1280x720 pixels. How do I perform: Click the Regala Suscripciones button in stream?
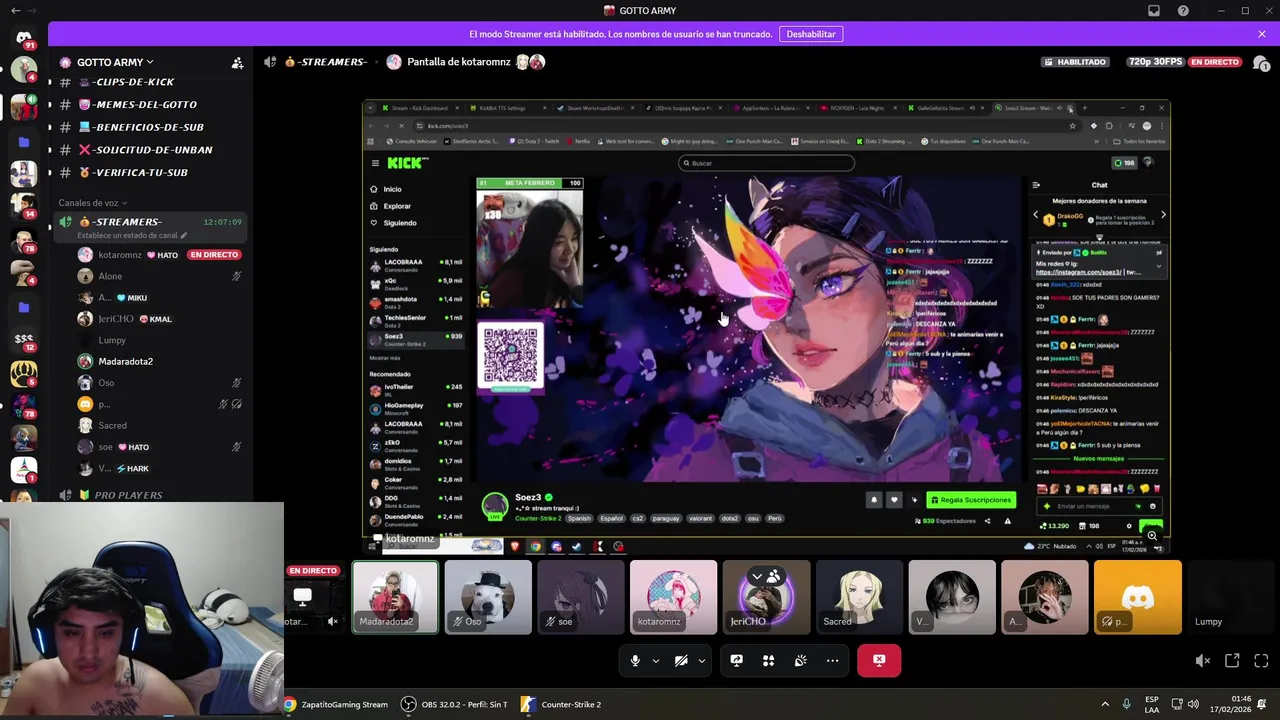pyautogui.click(x=971, y=500)
